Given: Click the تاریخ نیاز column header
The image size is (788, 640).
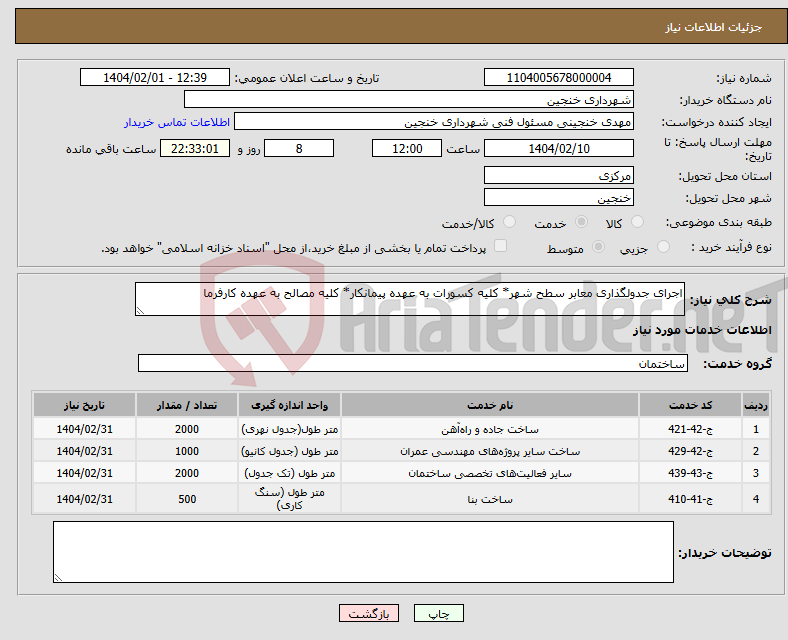Looking at the screenshot, I should 84,405.
